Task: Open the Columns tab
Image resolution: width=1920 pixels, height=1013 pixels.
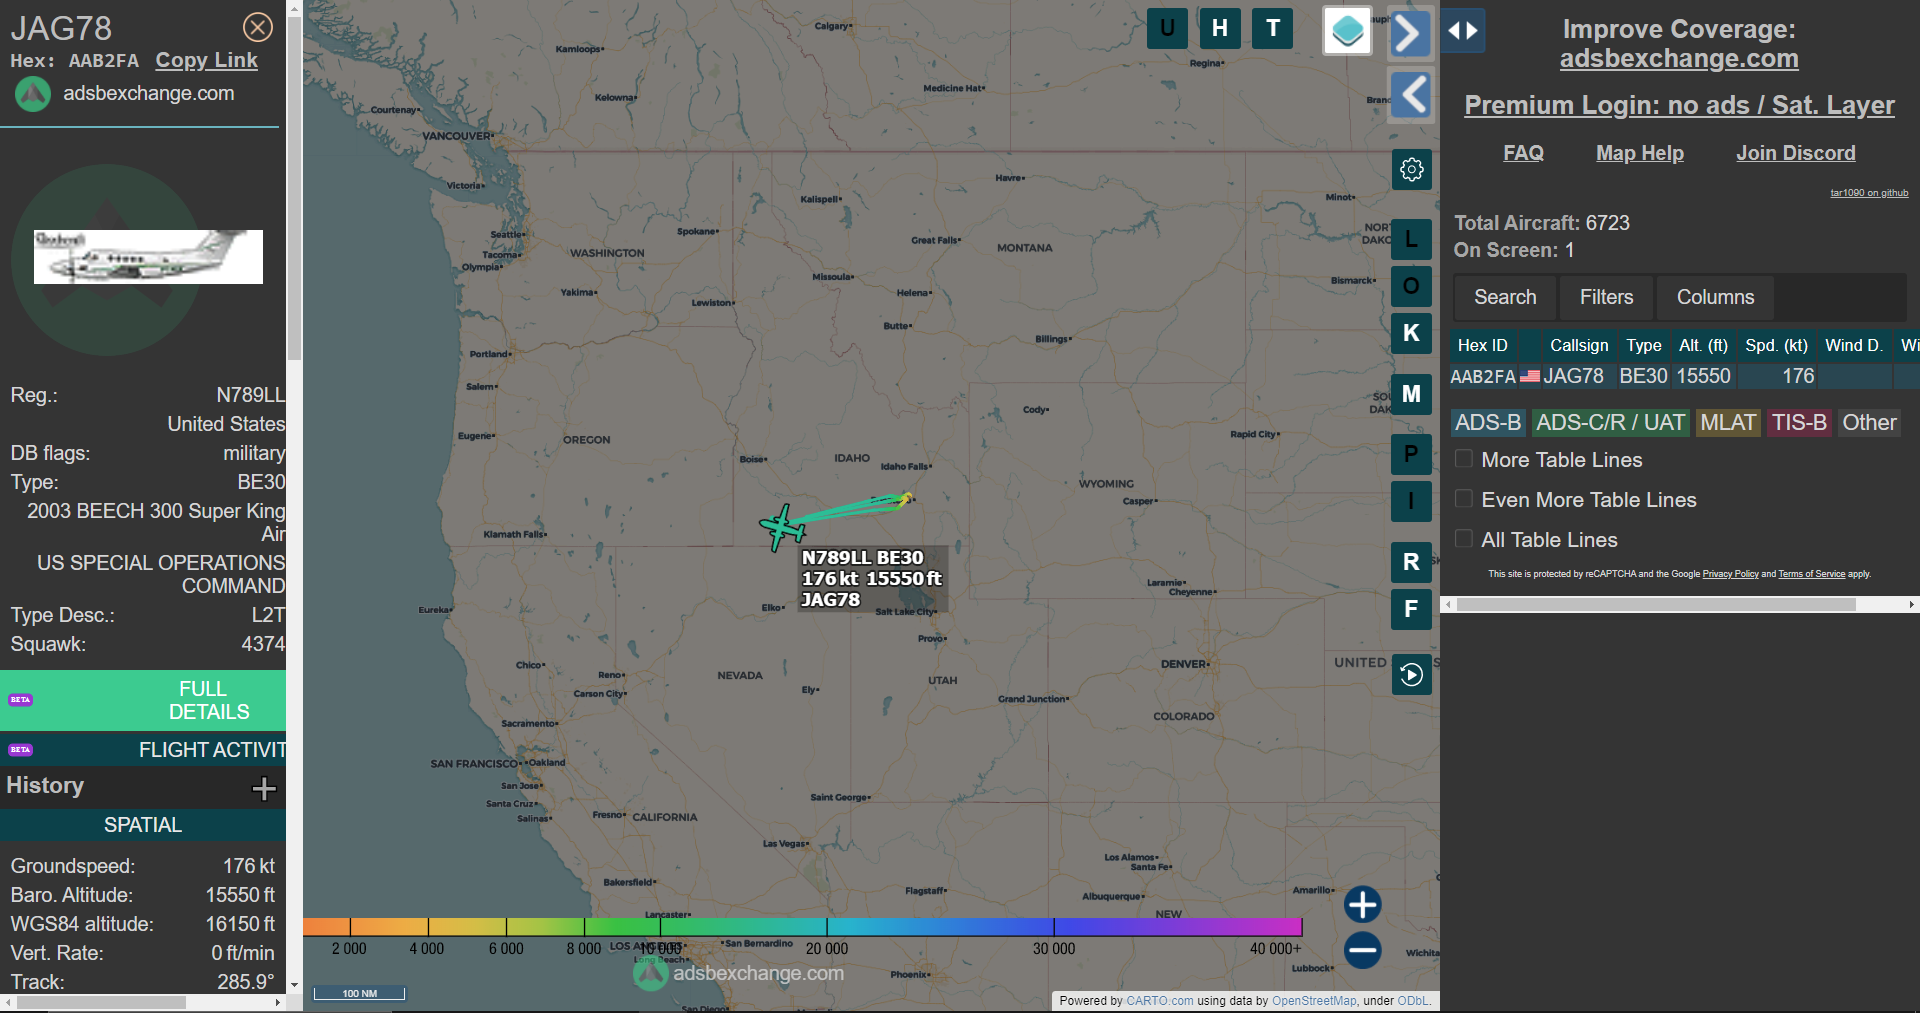Action: (1715, 297)
